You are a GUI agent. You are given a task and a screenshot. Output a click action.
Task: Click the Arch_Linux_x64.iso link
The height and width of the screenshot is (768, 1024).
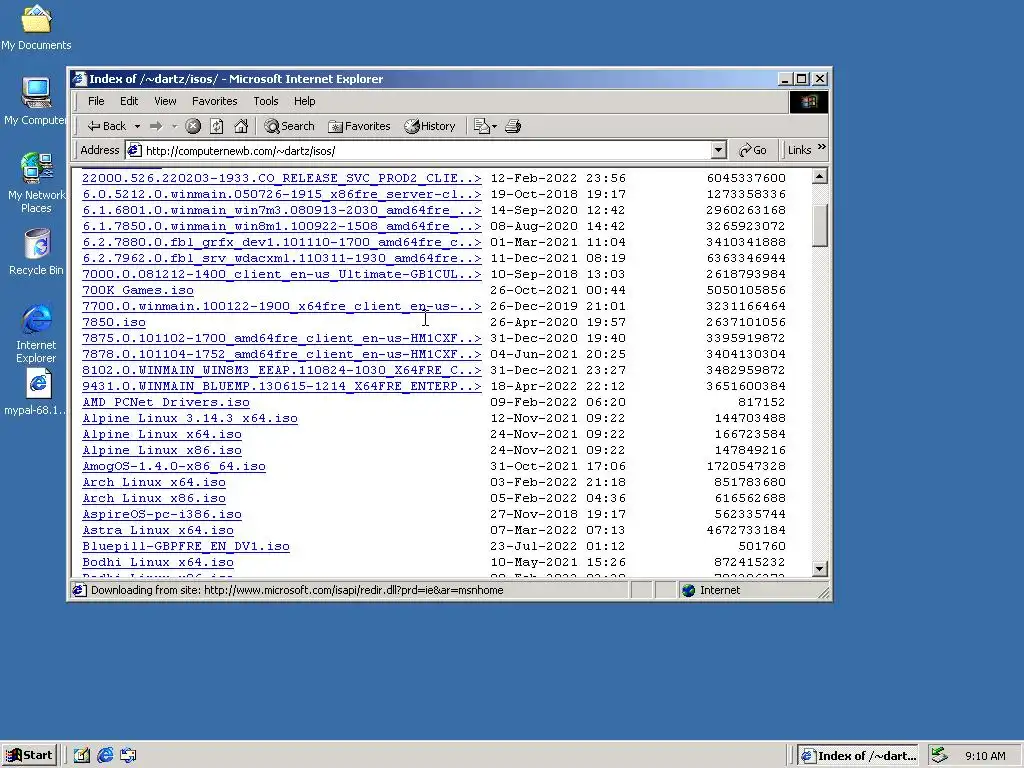pos(154,482)
